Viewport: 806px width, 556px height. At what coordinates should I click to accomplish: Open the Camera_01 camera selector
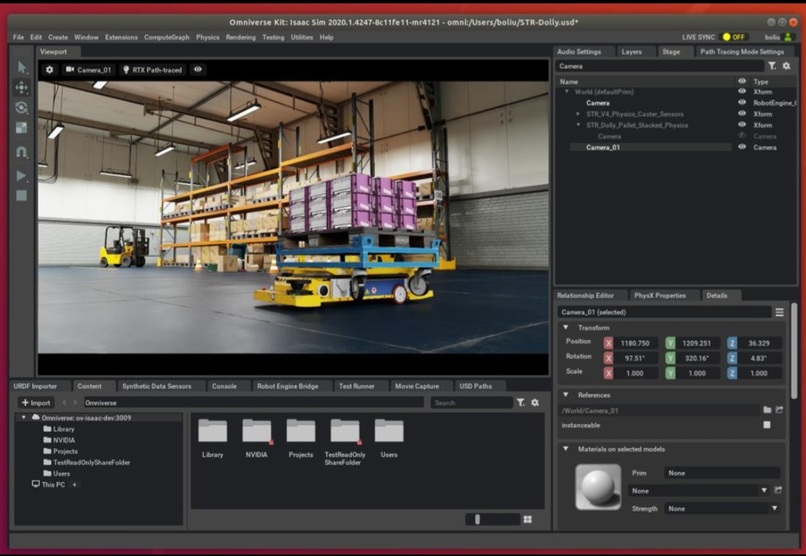click(88, 69)
